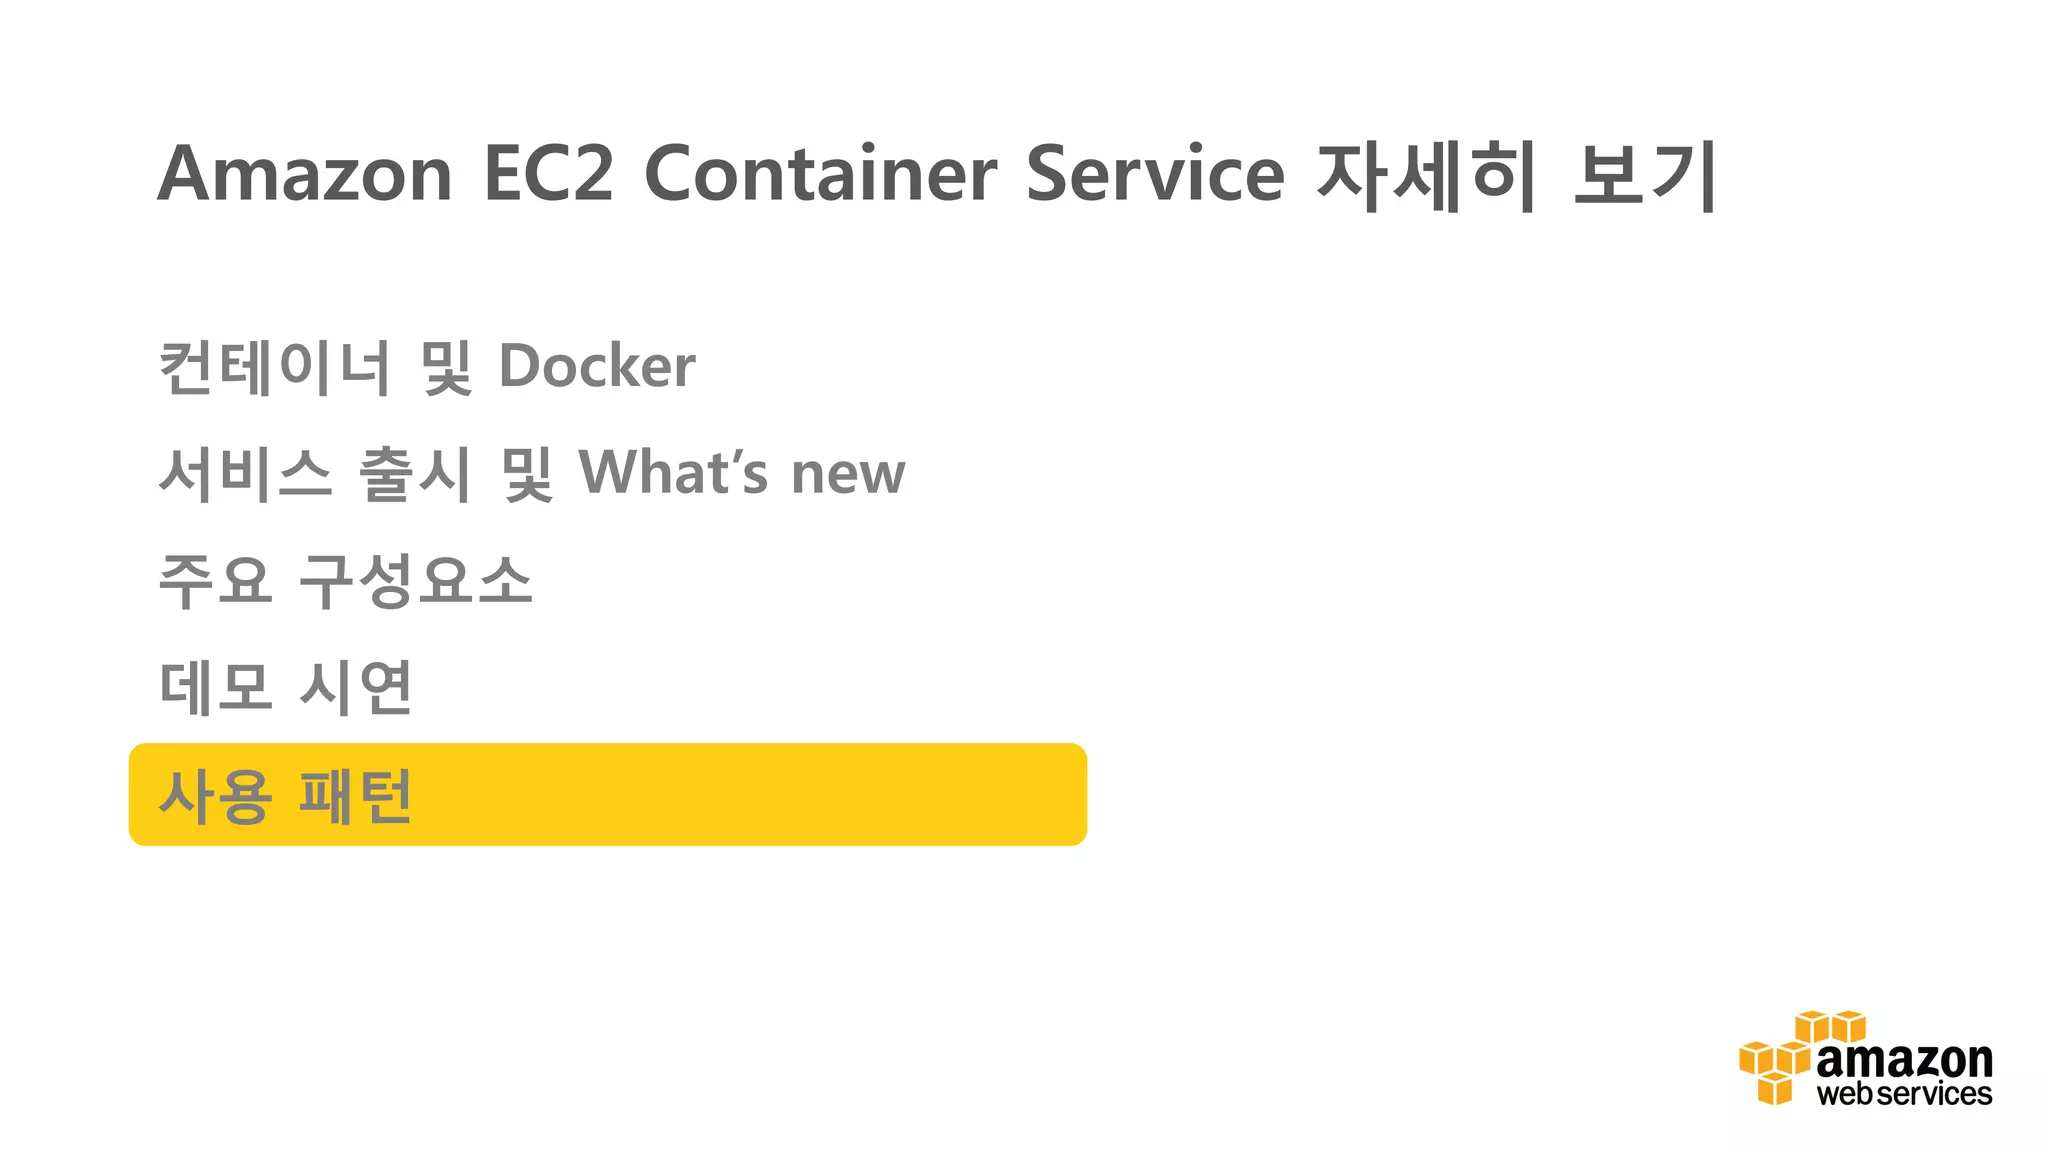This screenshot has height=1152, width=2048.
Task: Click the word "Amazon" in the title
Action: coord(305,173)
